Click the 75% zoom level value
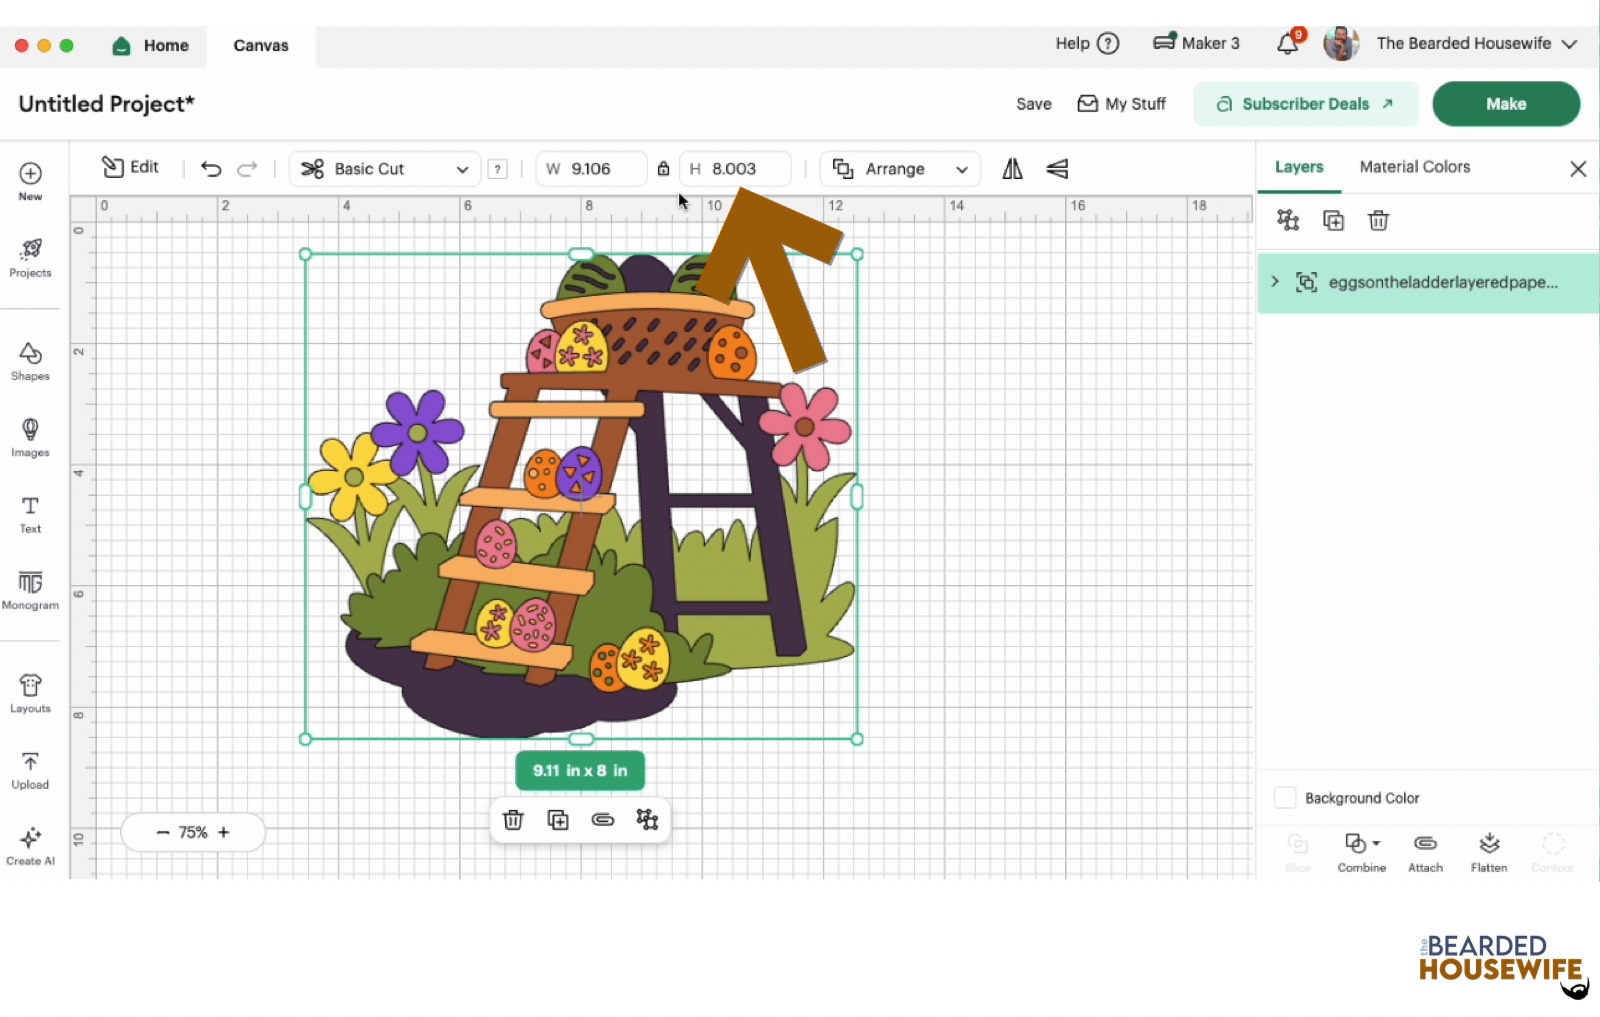 coord(193,832)
